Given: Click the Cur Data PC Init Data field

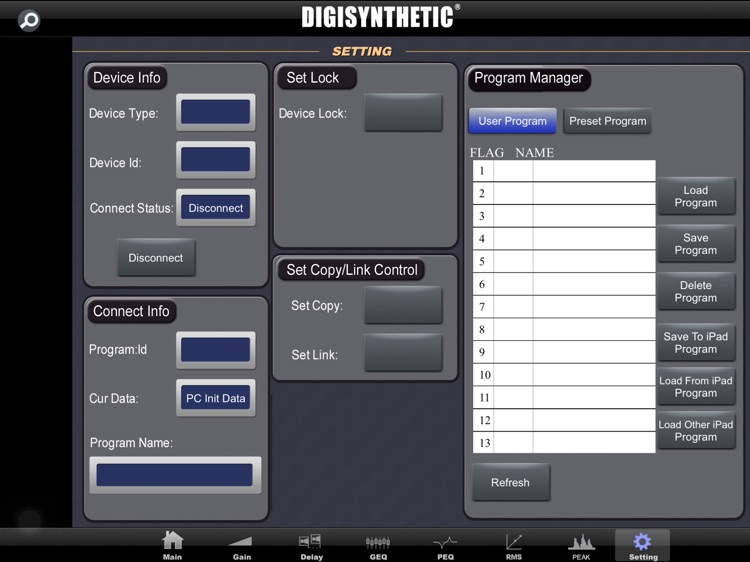Looking at the screenshot, I should (x=216, y=398).
